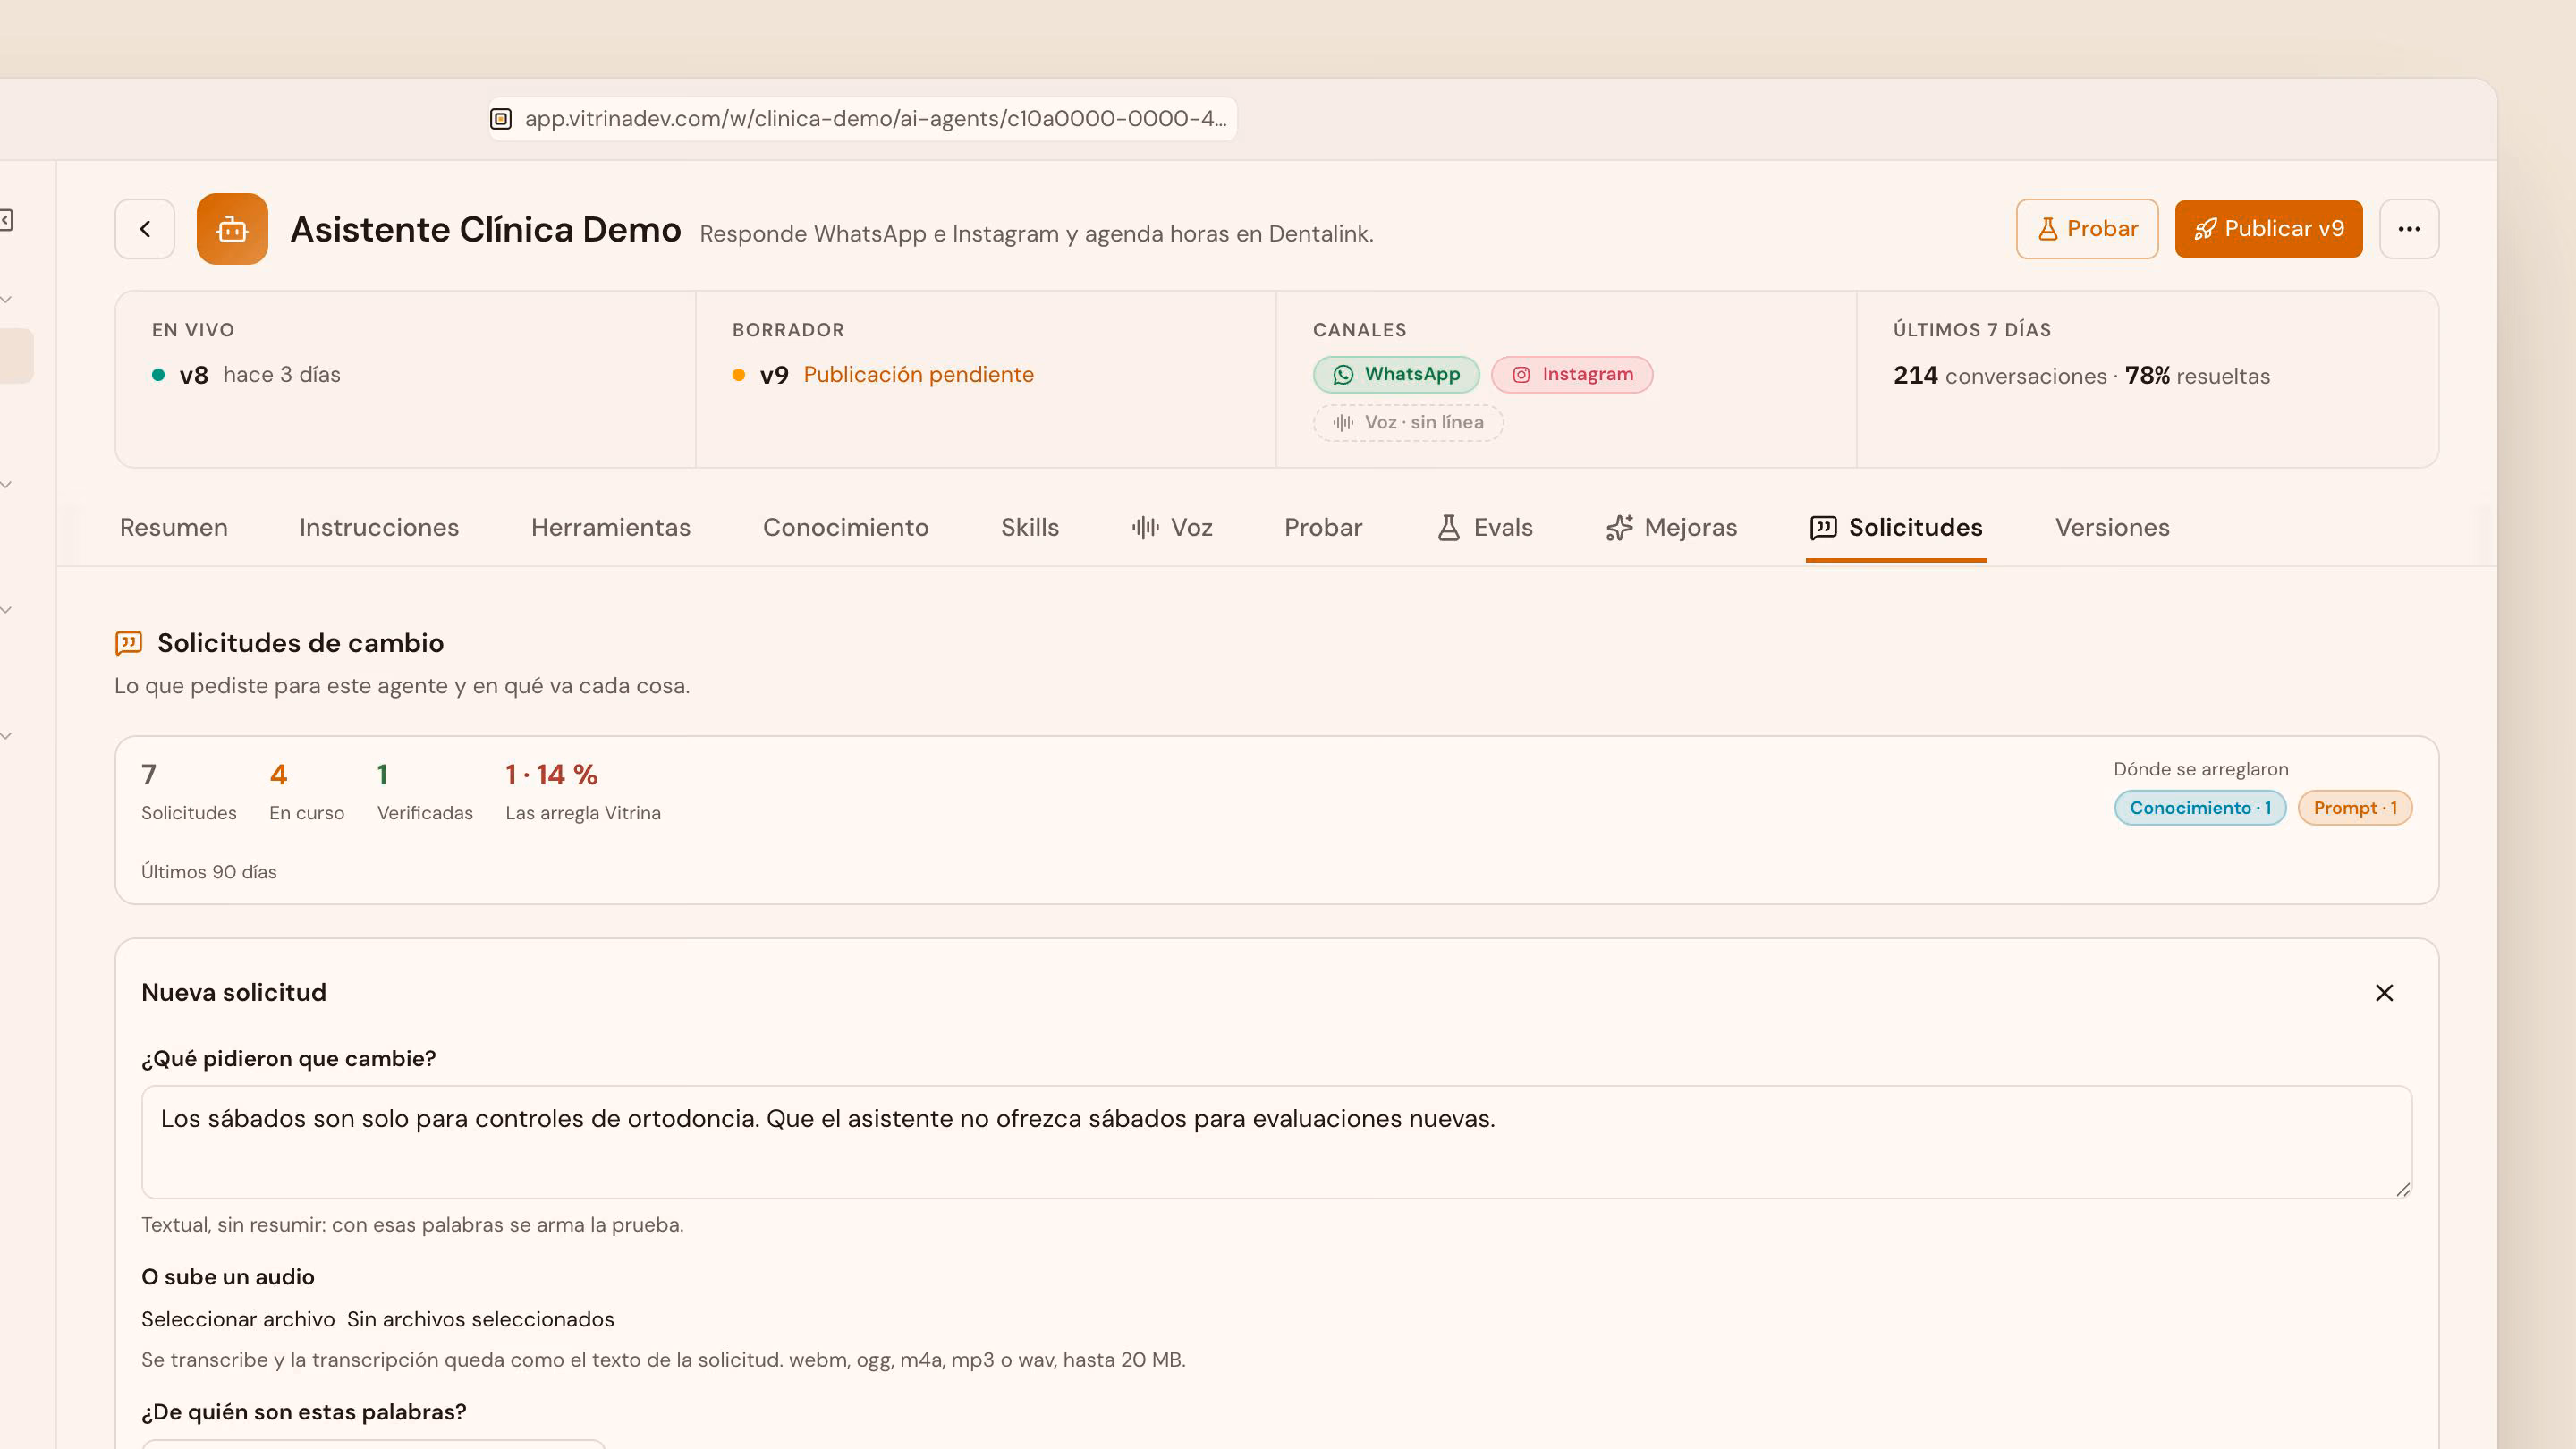Click the 7 Solicitudes stat
2576x1449 pixels.
(189, 791)
